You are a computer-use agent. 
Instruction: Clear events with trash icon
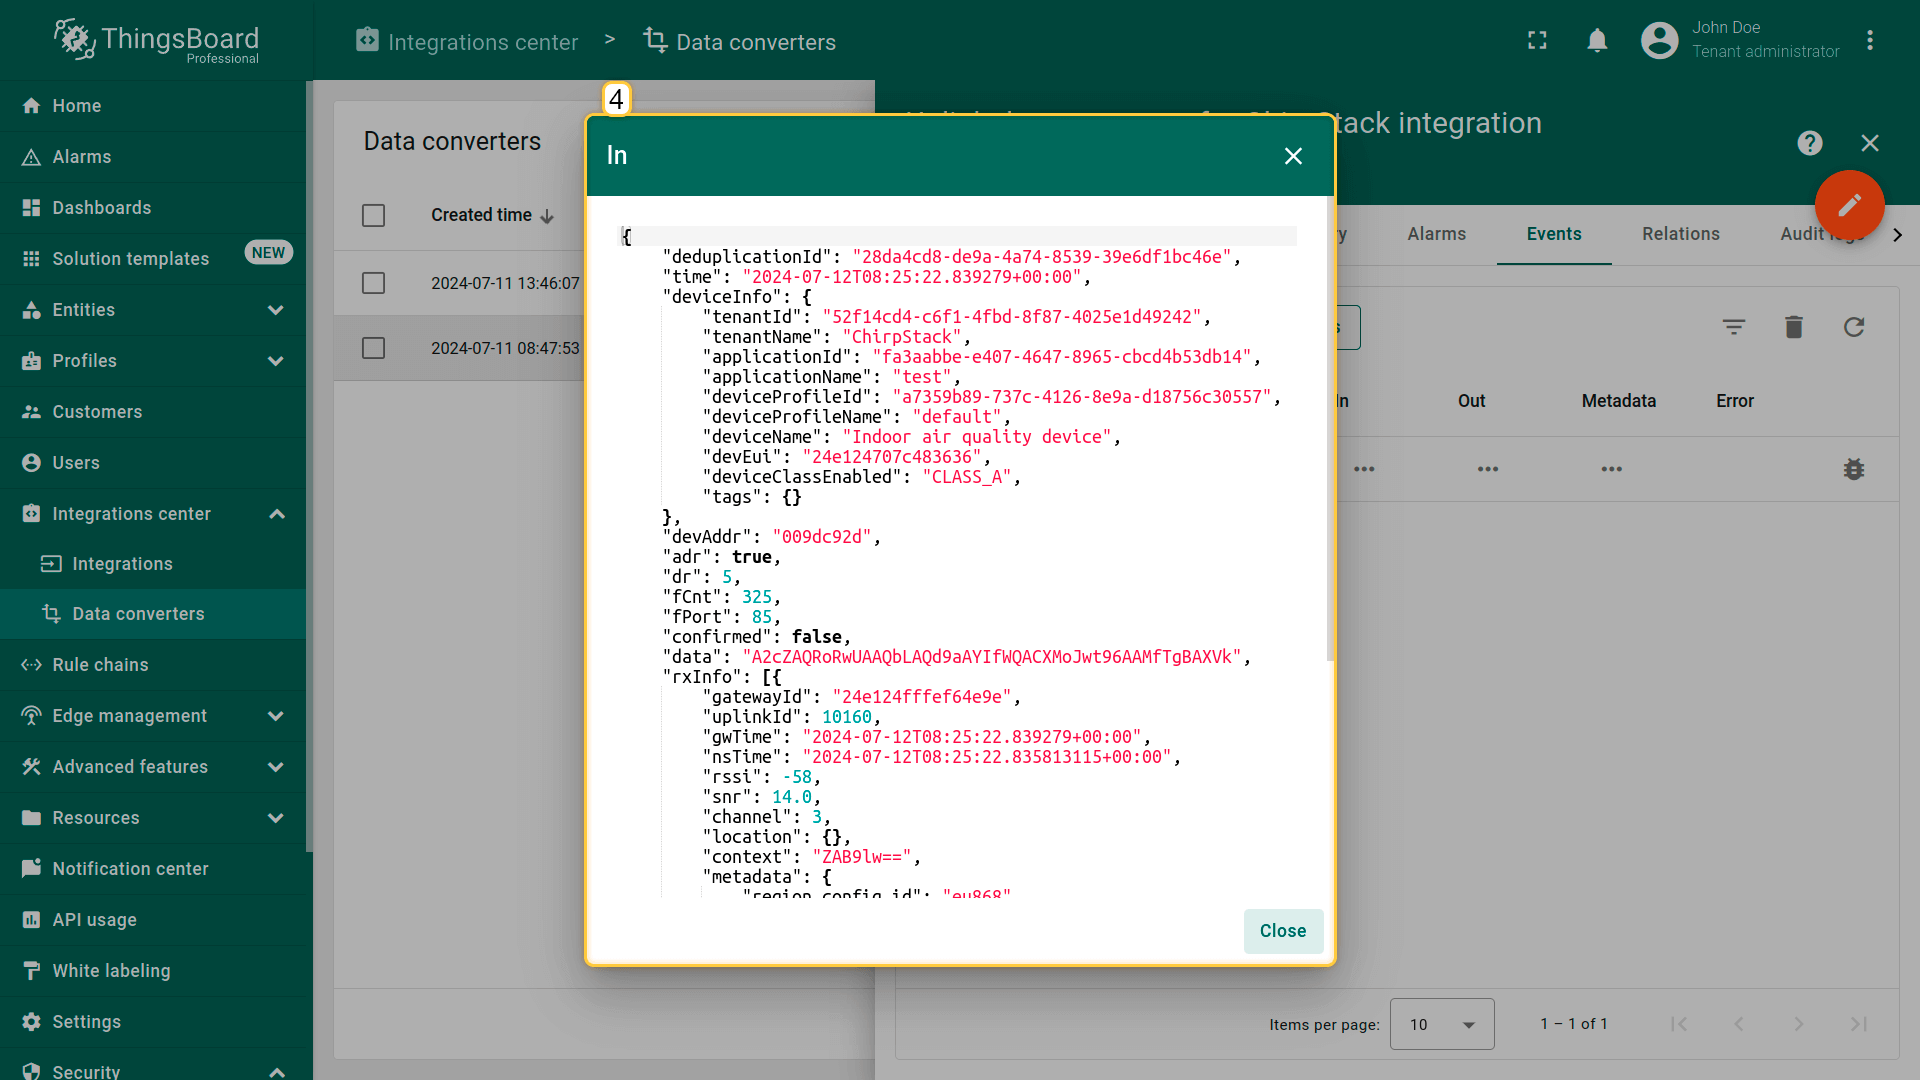tap(1794, 327)
